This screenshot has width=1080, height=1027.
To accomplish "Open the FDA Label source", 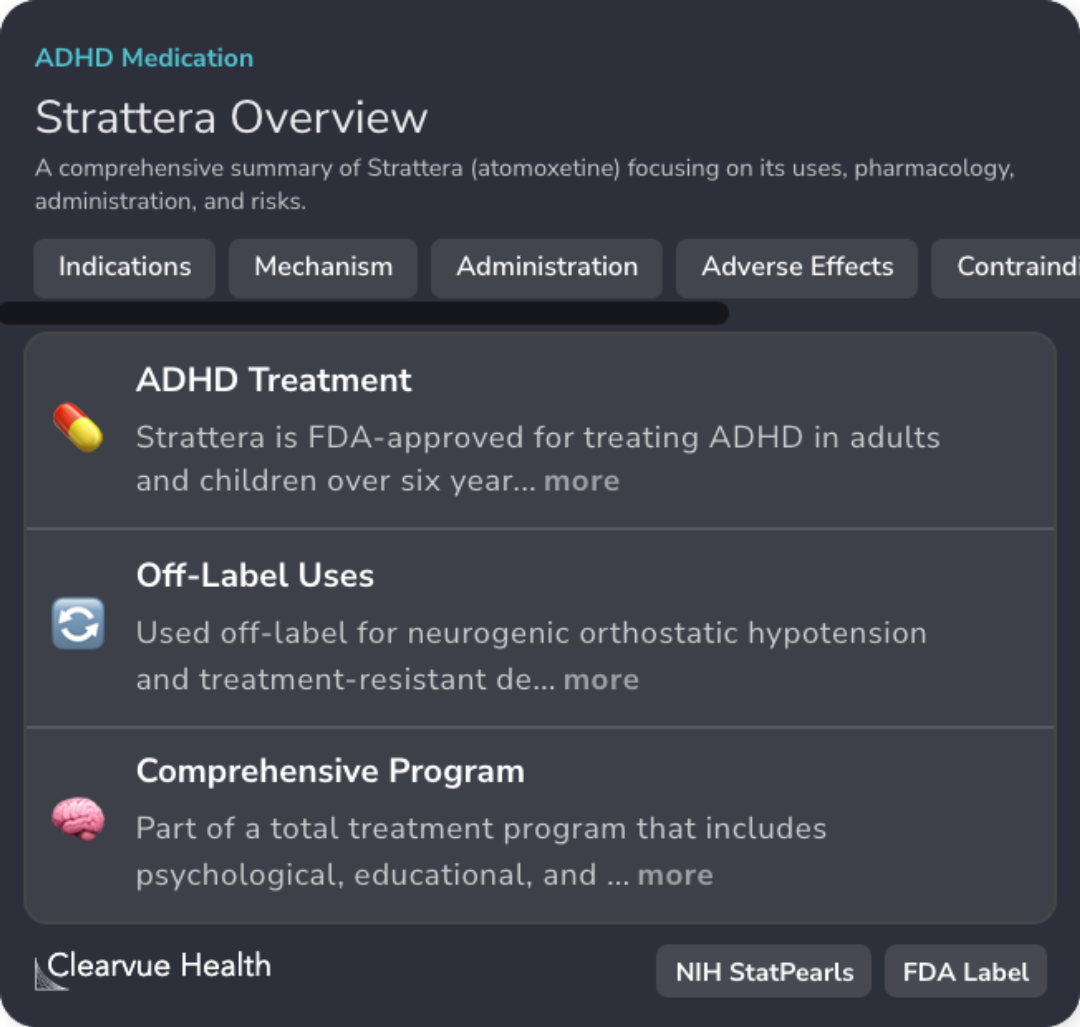I will tap(965, 972).
